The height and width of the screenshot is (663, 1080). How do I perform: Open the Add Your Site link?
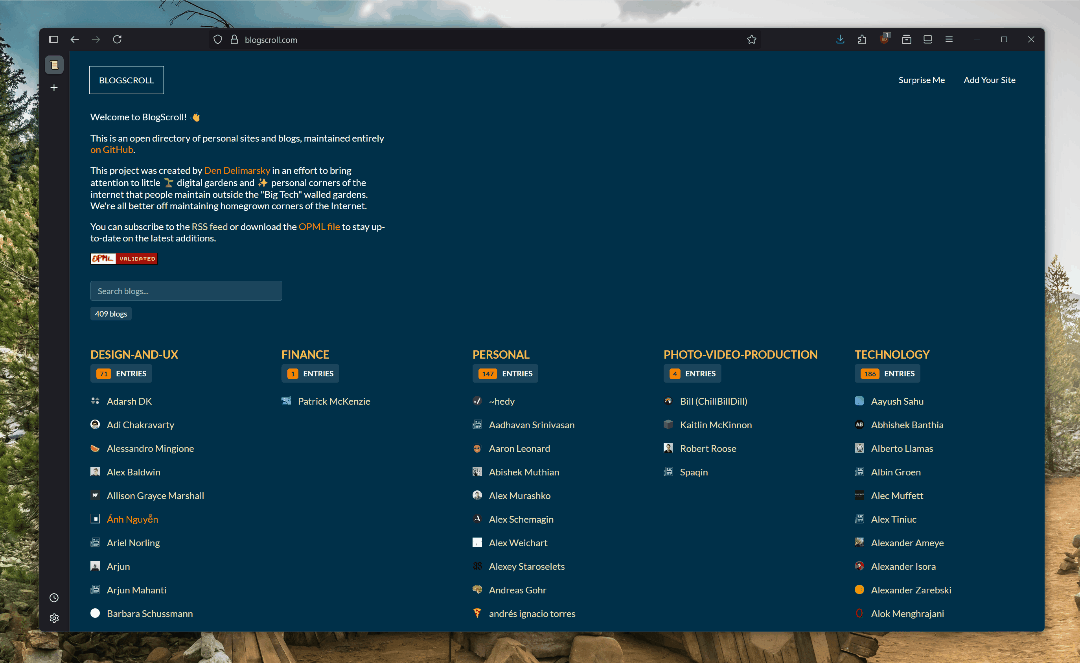click(x=989, y=80)
